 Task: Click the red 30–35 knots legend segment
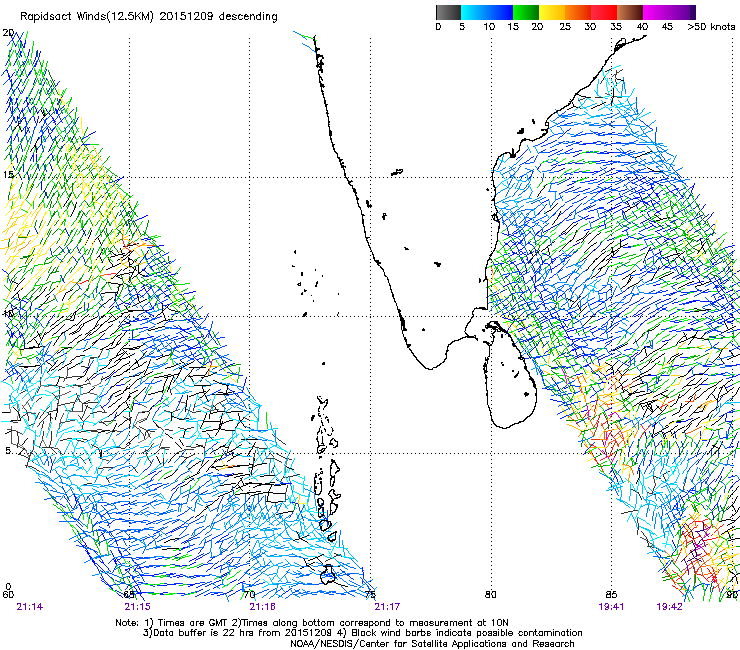tap(604, 12)
